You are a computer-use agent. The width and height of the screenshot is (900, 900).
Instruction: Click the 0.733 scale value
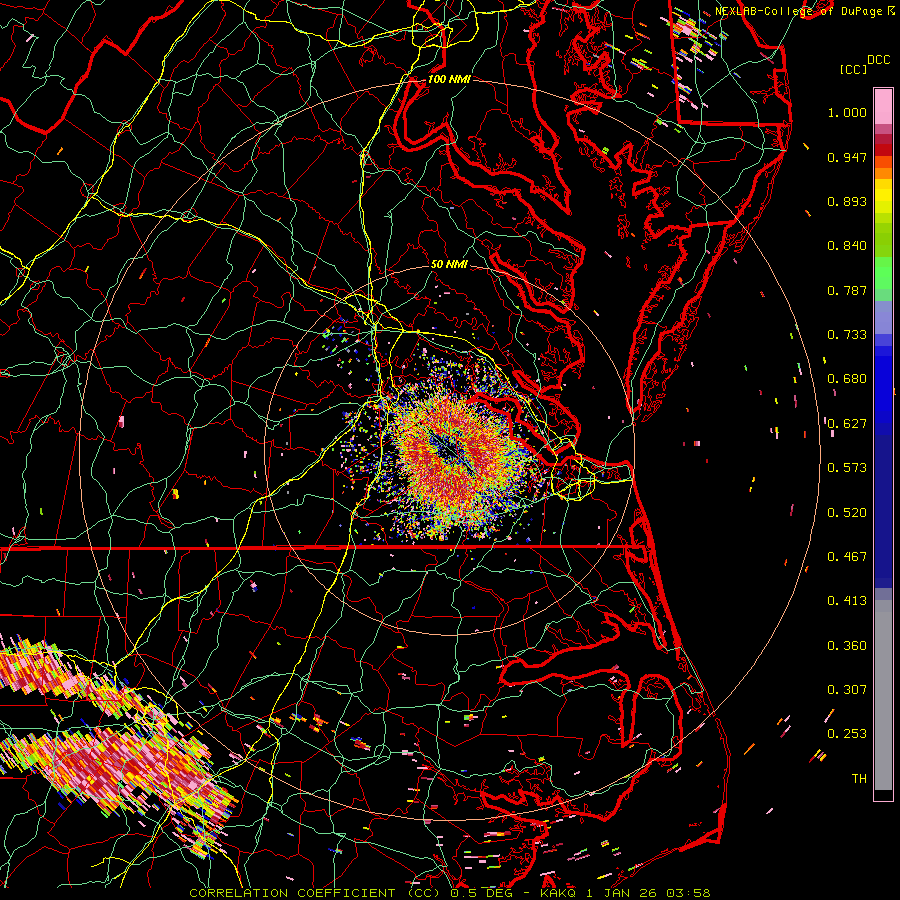tap(847, 335)
